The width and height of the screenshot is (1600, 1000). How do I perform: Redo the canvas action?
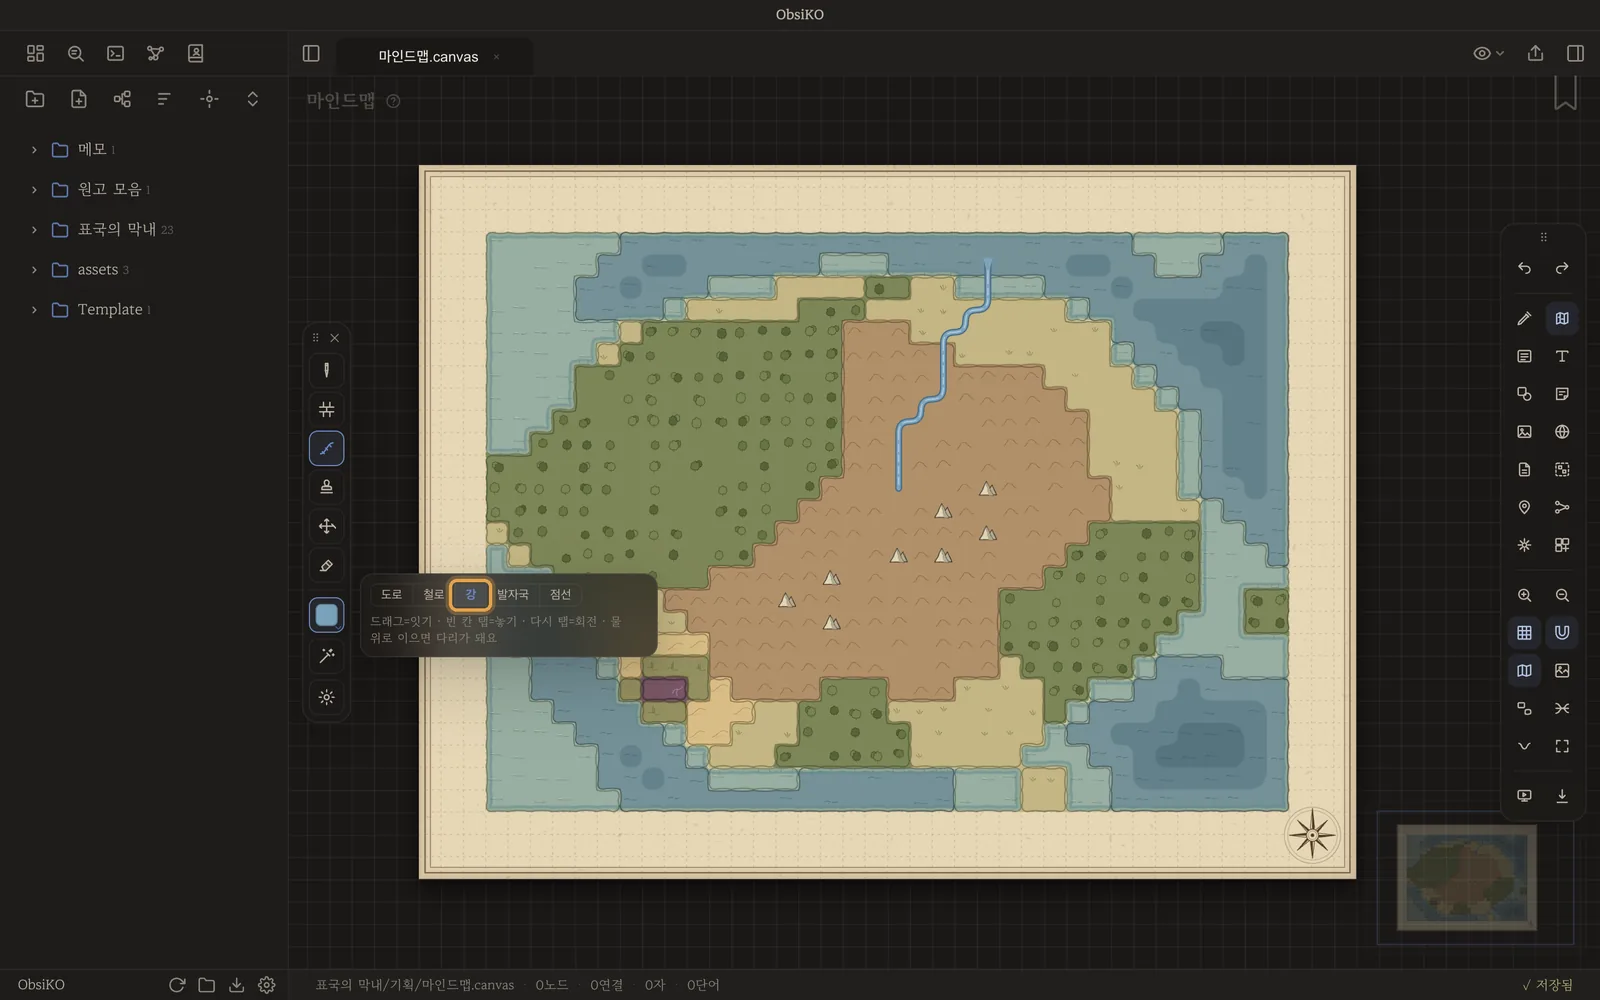[x=1562, y=268]
